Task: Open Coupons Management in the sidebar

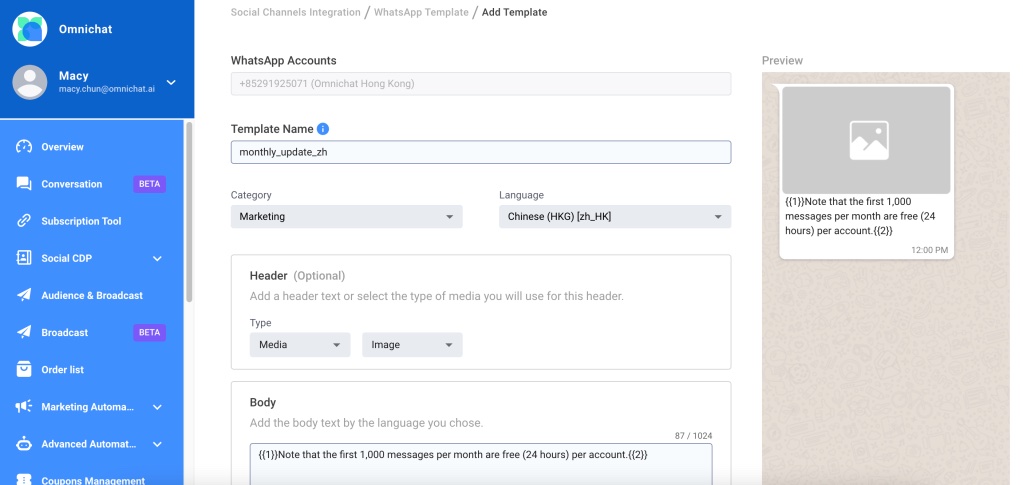Action: pyautogui.click(x=93, y=480)
